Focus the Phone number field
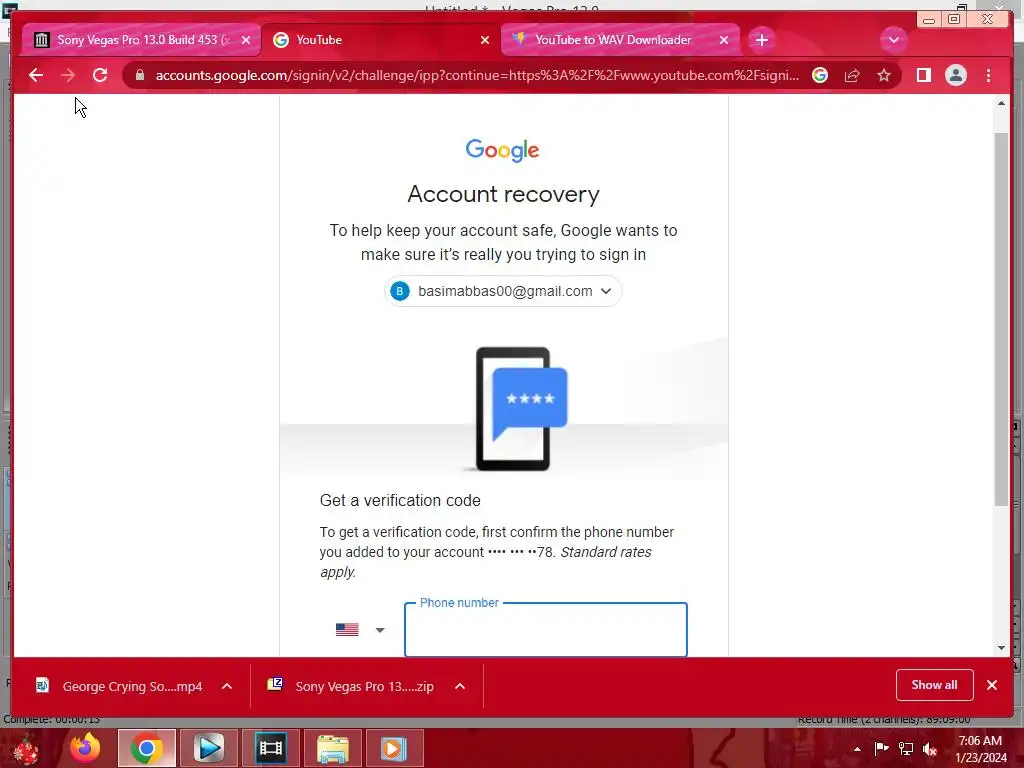Viewport: 1024px width, 768px height. pos(545,630)
